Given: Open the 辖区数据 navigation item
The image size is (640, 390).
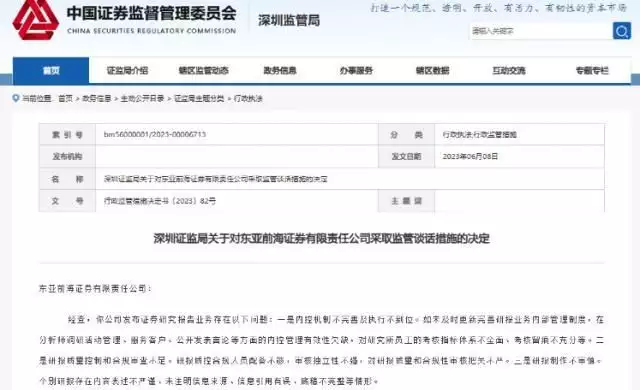Looking at the screenshot, I should pyautogui.click(x=433, y=71).
